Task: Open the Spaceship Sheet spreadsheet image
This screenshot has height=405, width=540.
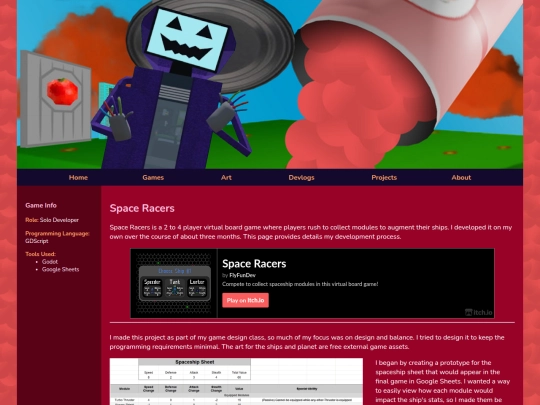Action: coord(236,382)
